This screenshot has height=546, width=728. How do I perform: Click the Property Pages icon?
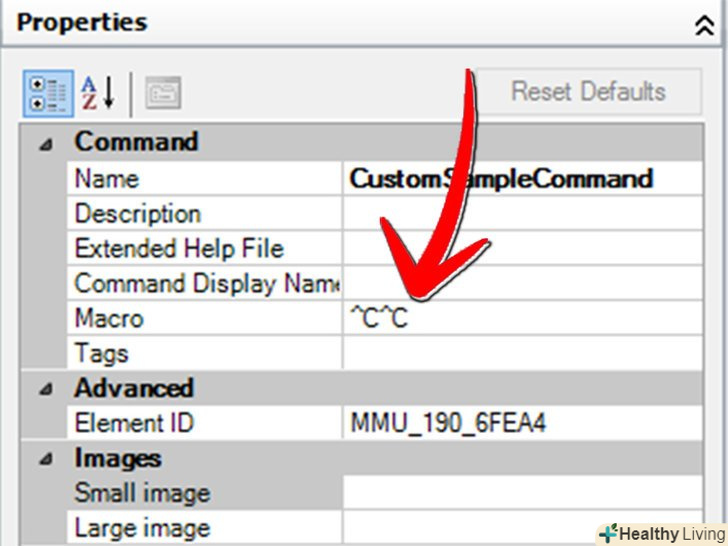point(162,94)
